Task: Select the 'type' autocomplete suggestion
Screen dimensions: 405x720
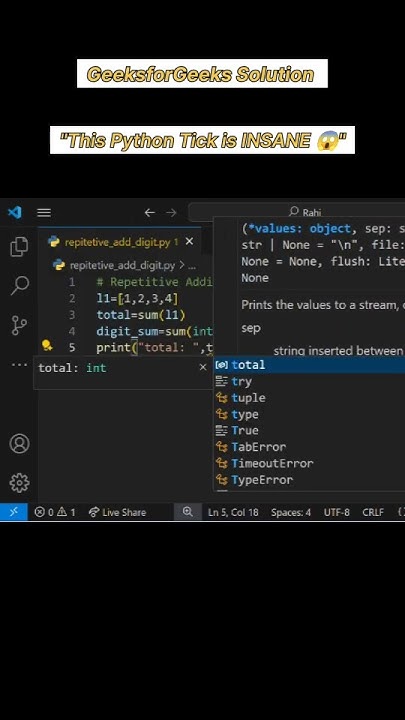Action: [310, 415]
